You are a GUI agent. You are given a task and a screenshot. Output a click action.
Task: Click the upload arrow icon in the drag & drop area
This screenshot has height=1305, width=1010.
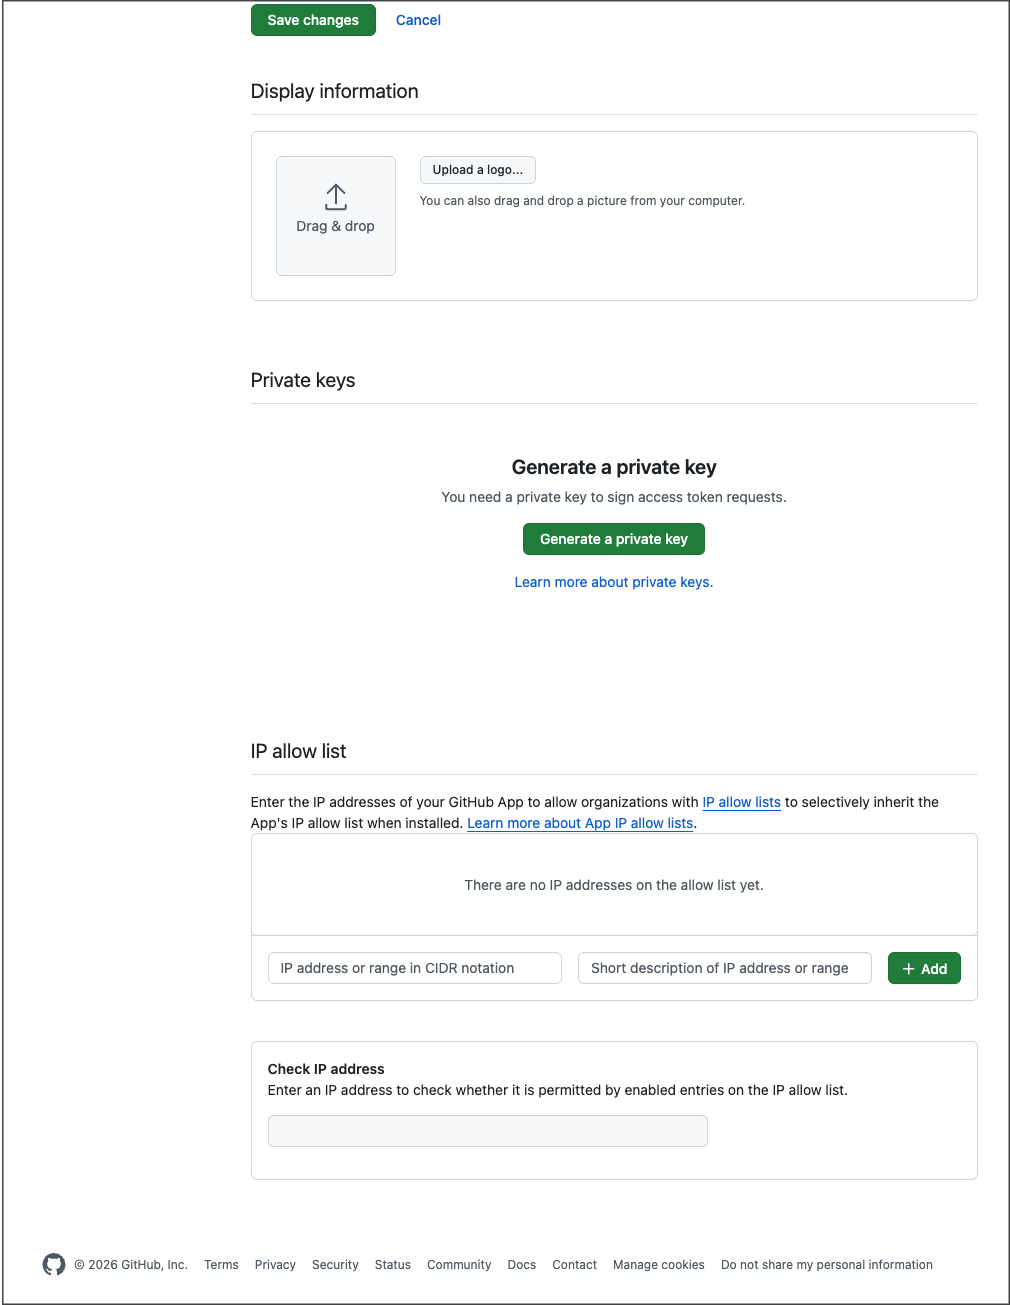point(336,197)
